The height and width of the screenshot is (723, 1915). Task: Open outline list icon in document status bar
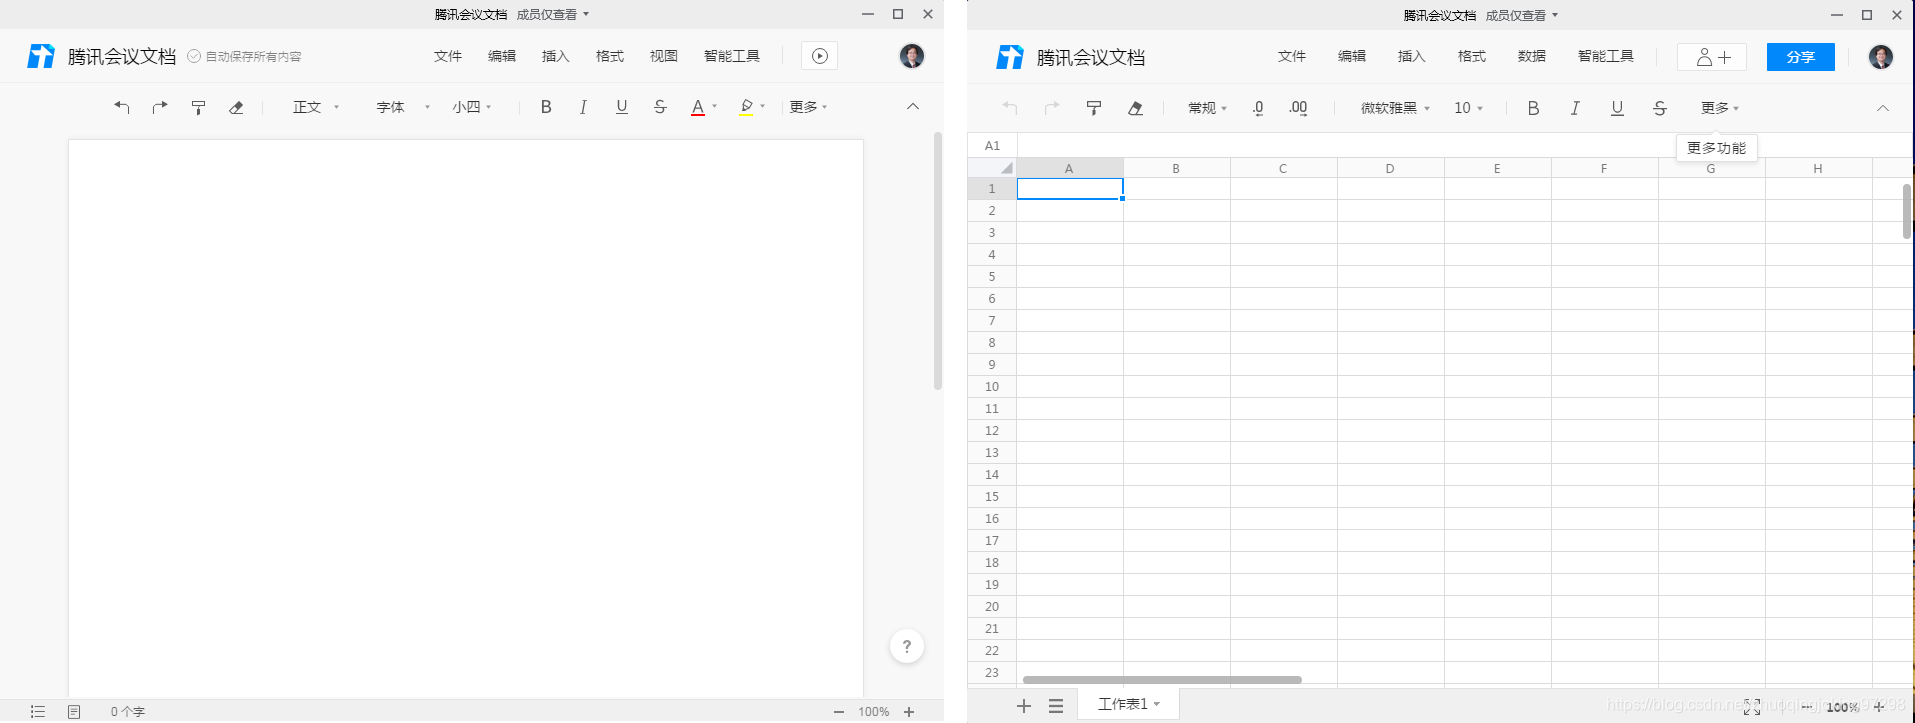pos(38,711)
